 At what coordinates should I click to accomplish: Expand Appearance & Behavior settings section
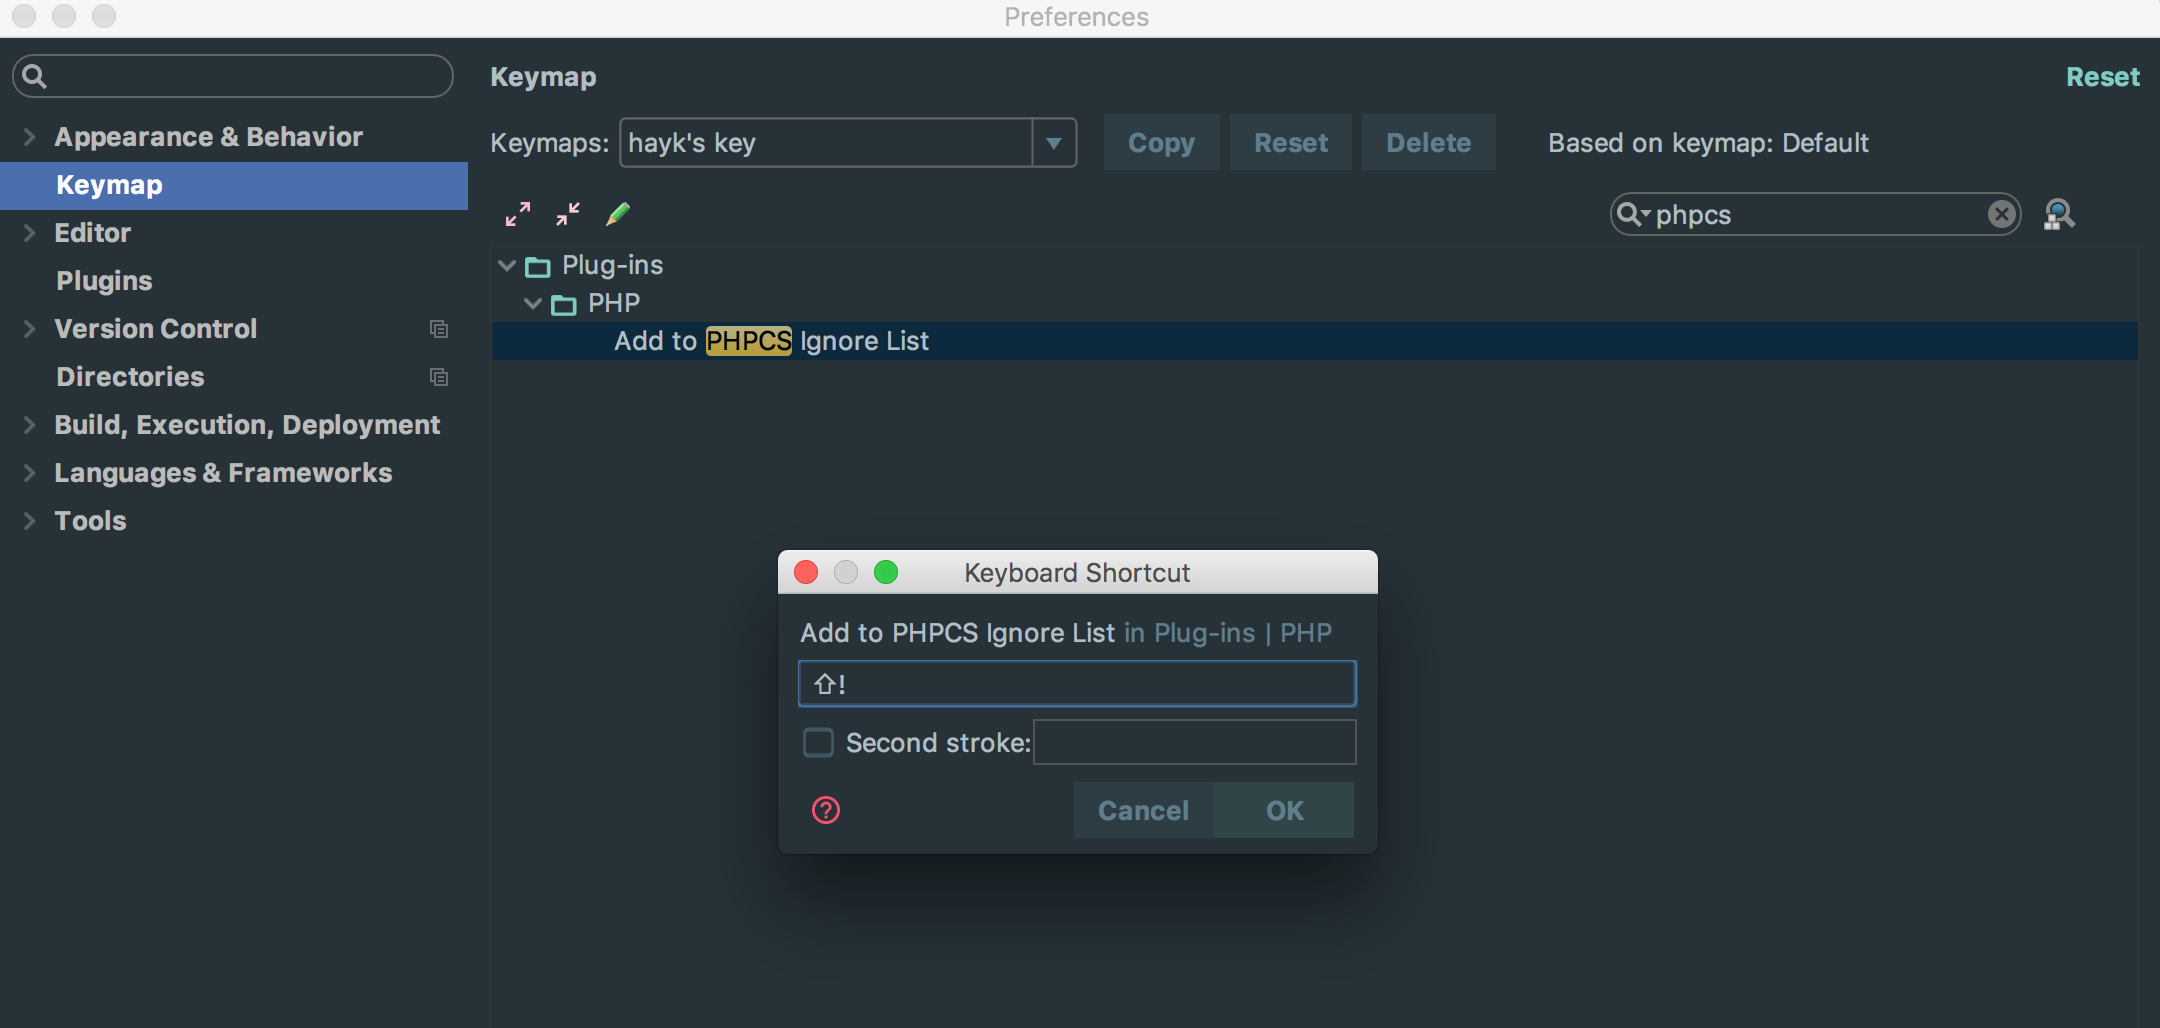tap(29, 137)
